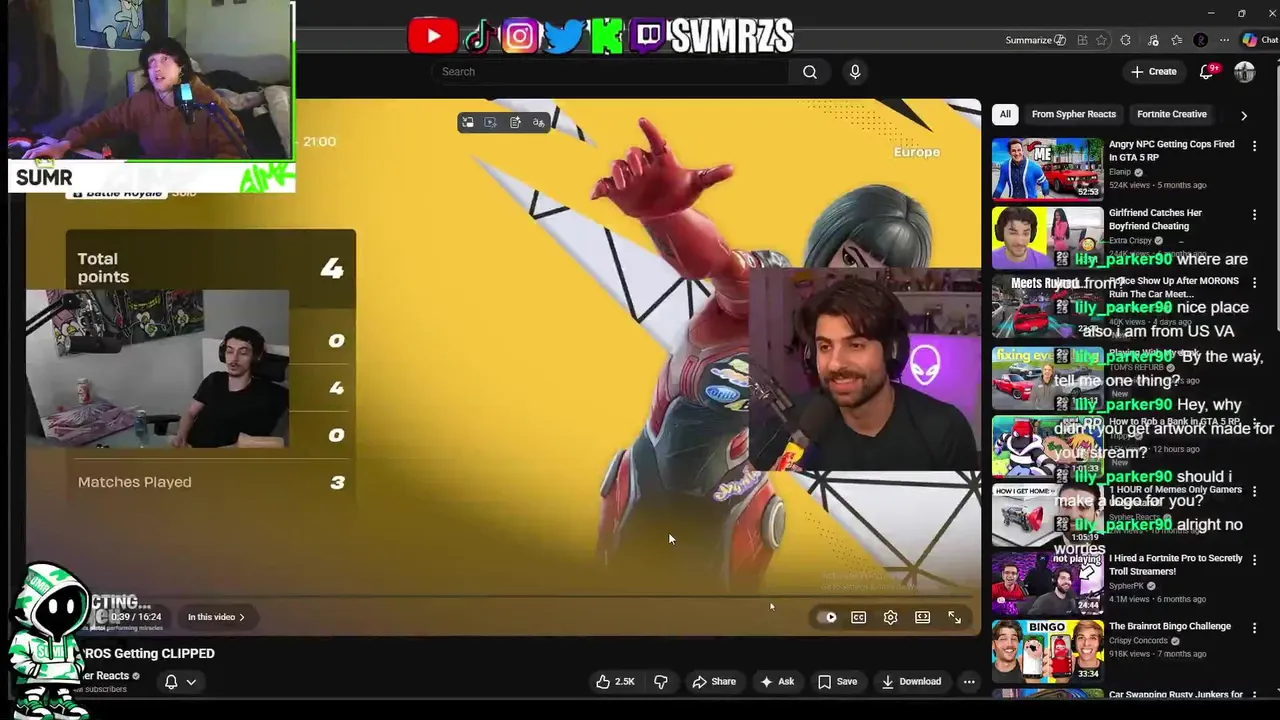Viewport: 1280px width, 720px height.
Task: Click the ROS Getting CLIPPED video title
Action: [150, 653]
